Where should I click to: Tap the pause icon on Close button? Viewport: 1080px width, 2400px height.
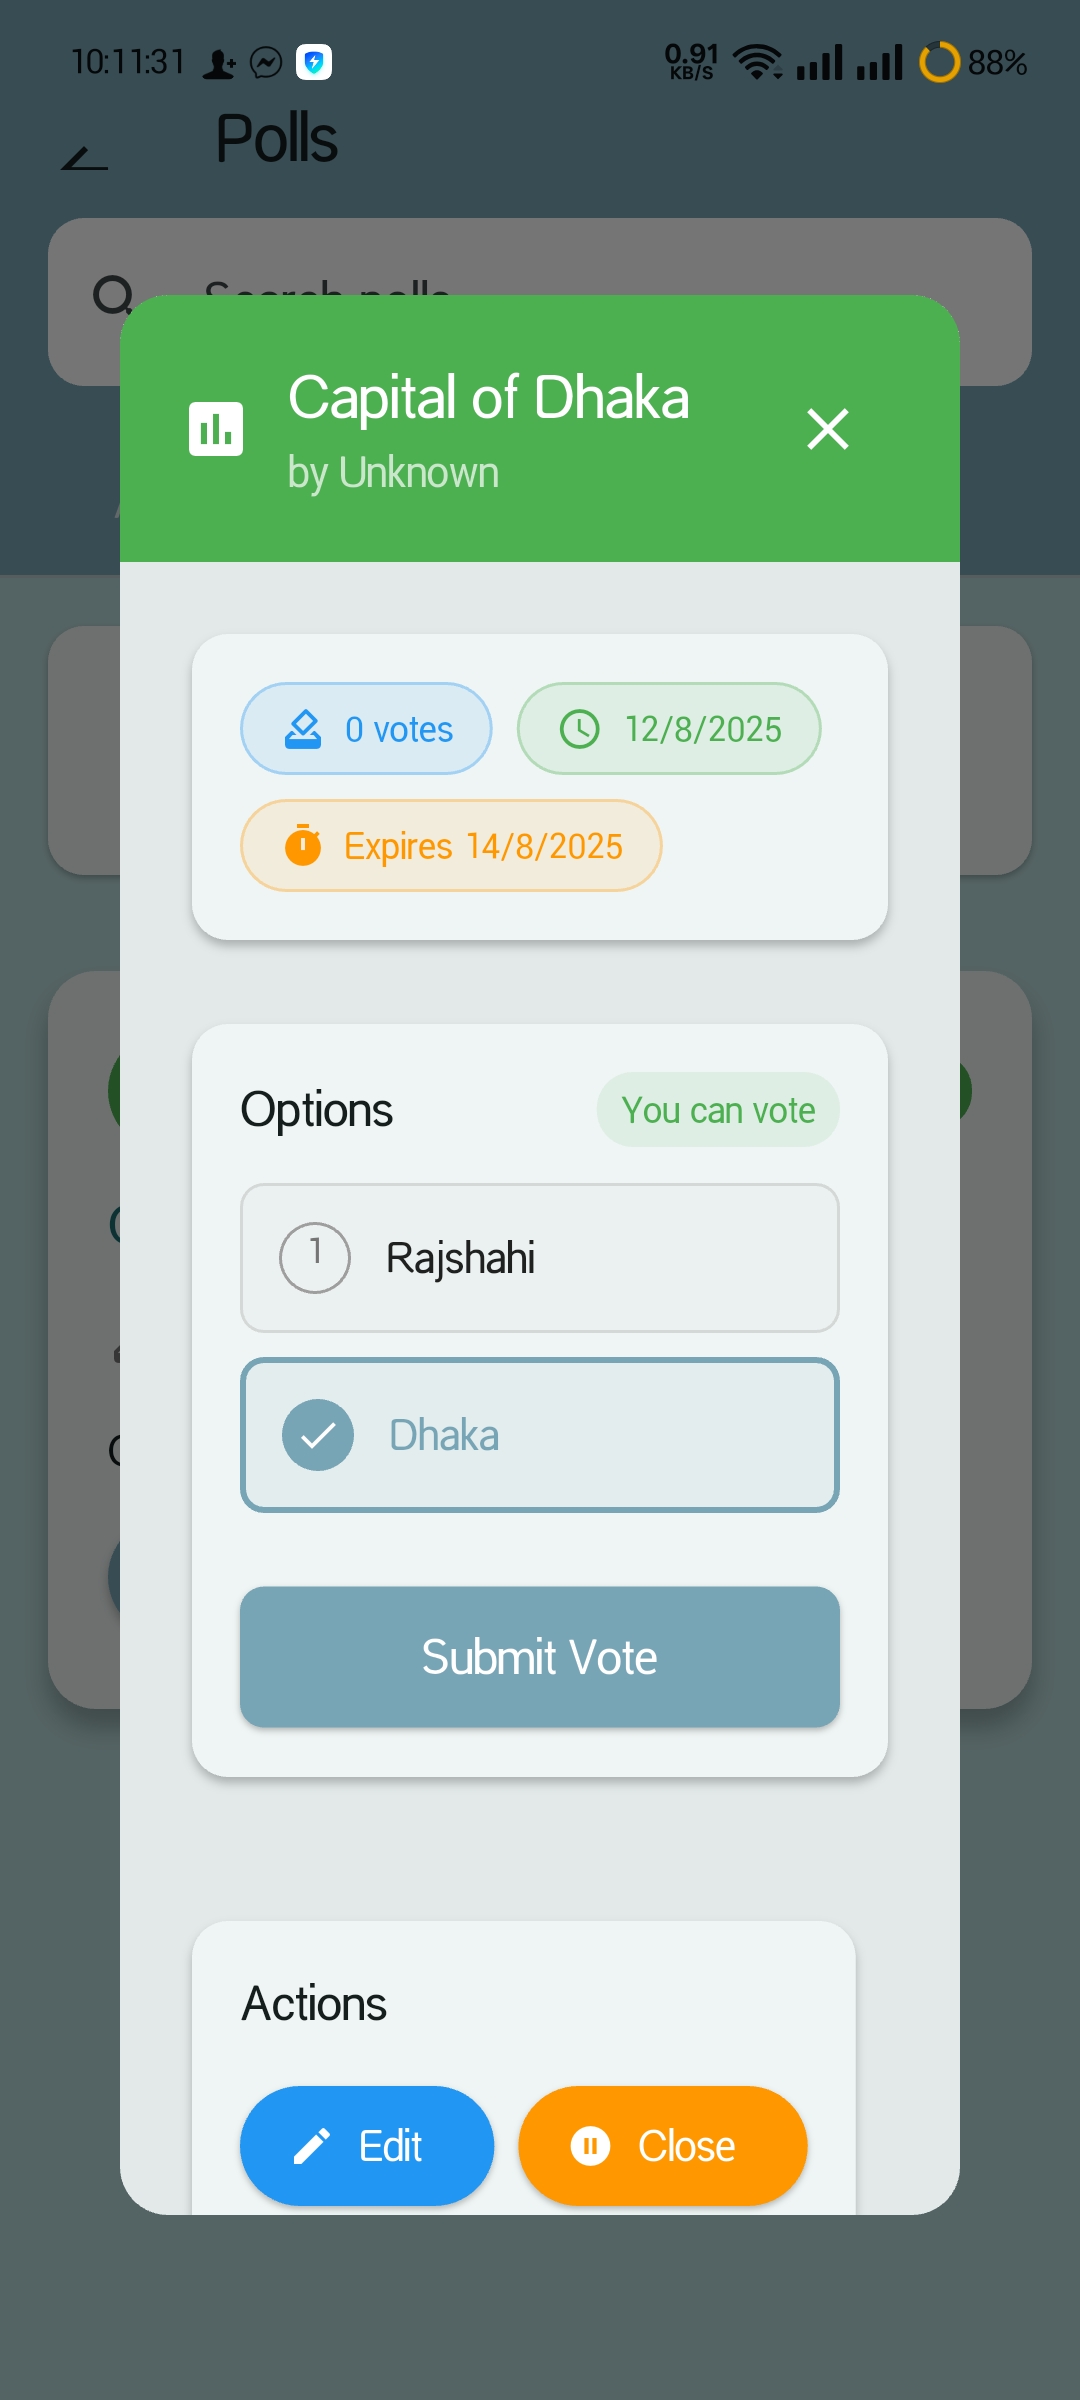coord(590,2146)
